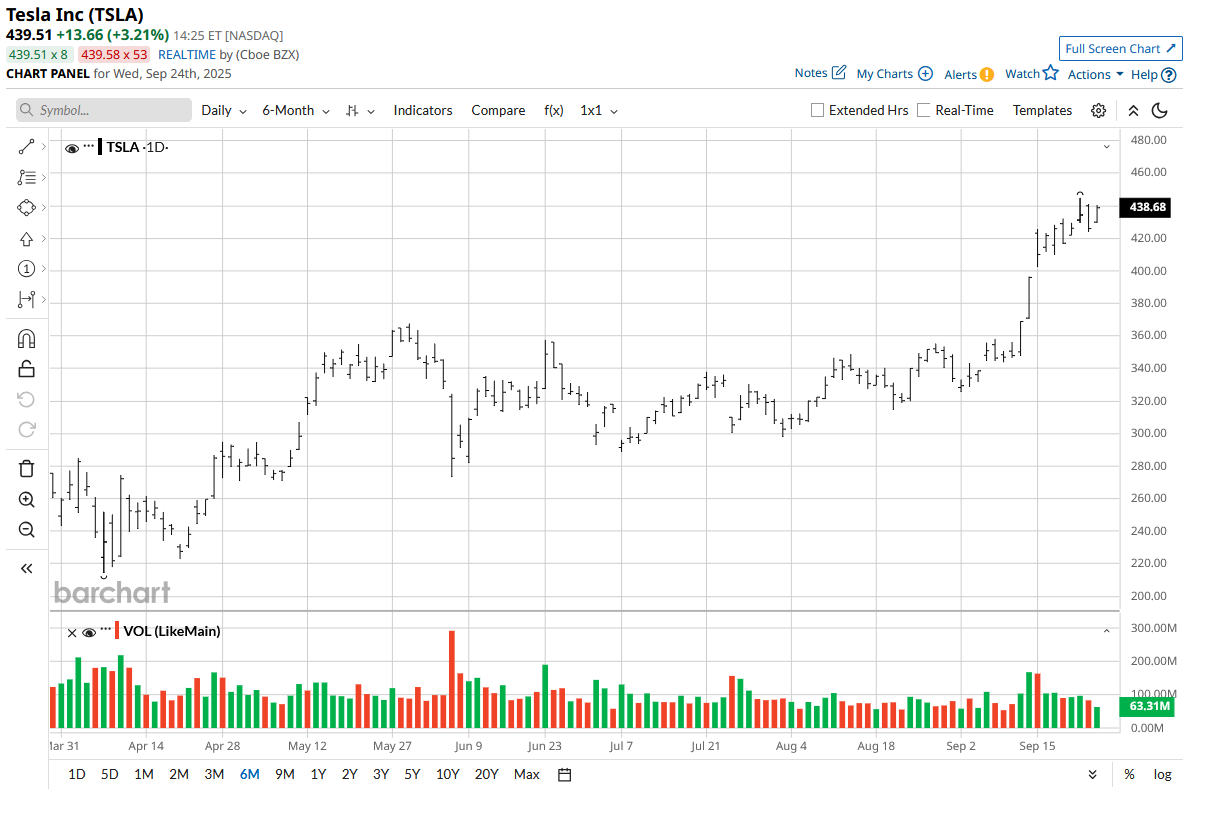Open Full Screen Chart

click(1121, 48)
